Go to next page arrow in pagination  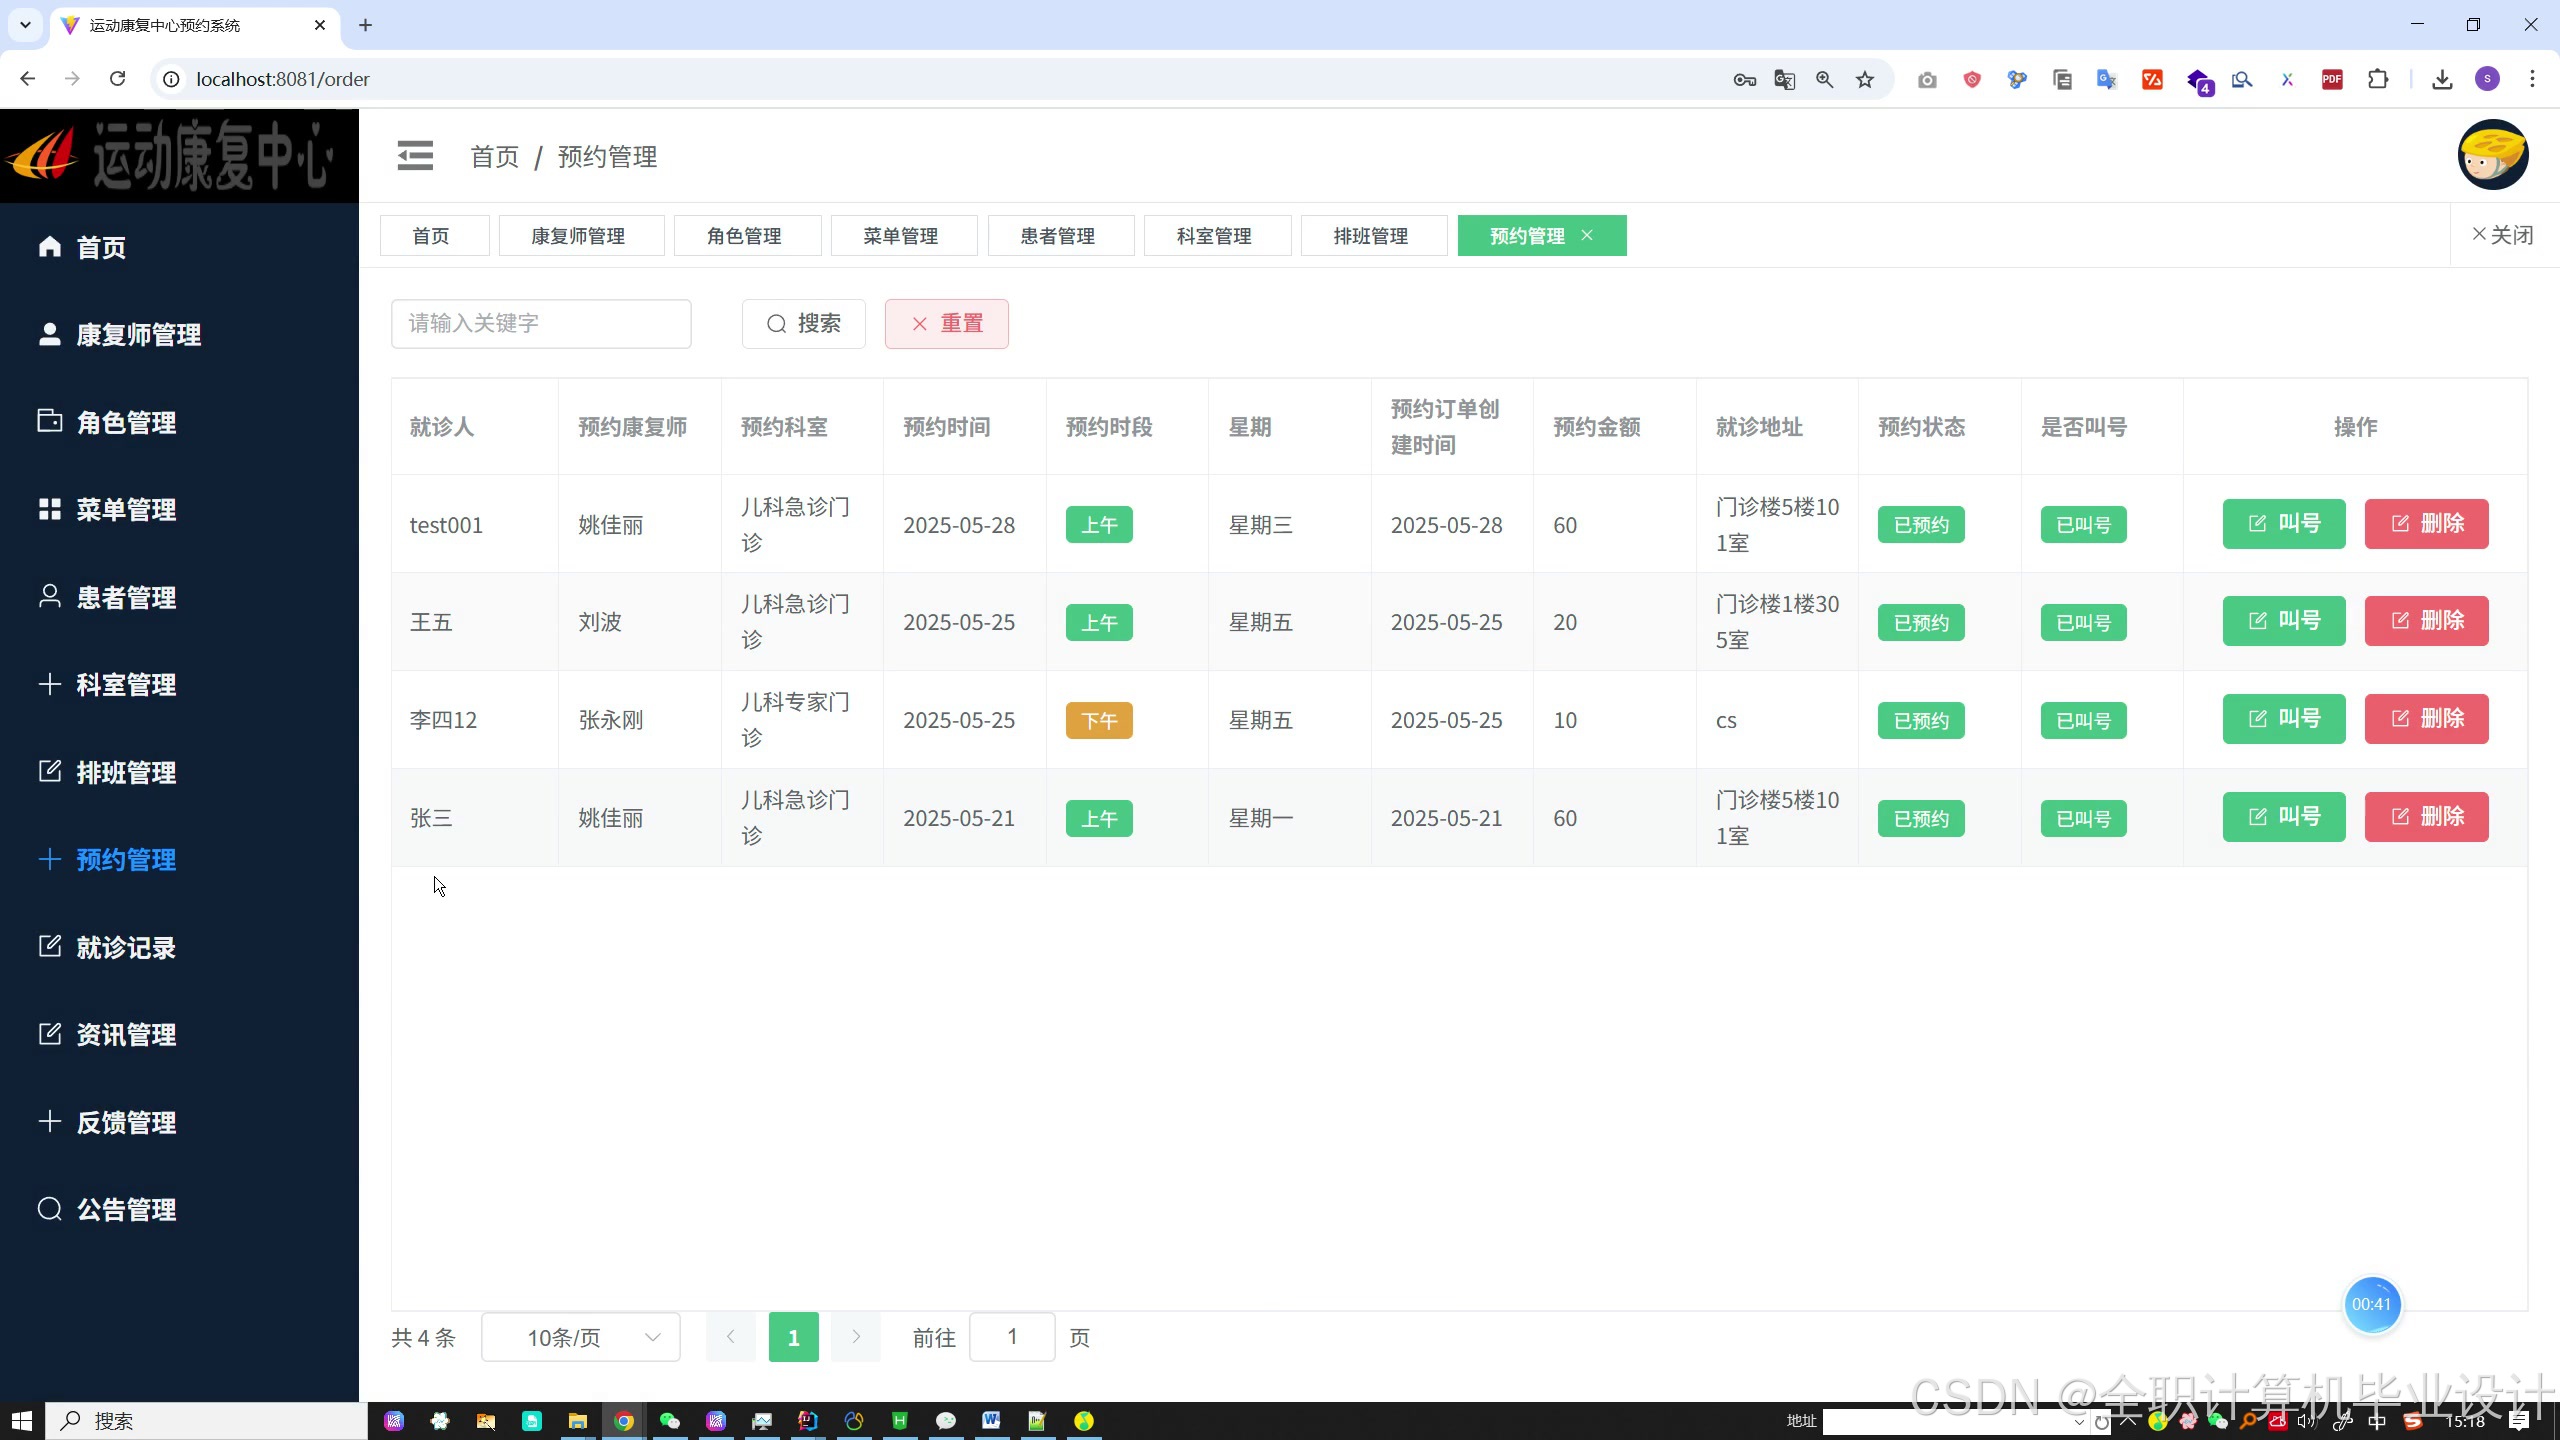(x=856, y=1337)
